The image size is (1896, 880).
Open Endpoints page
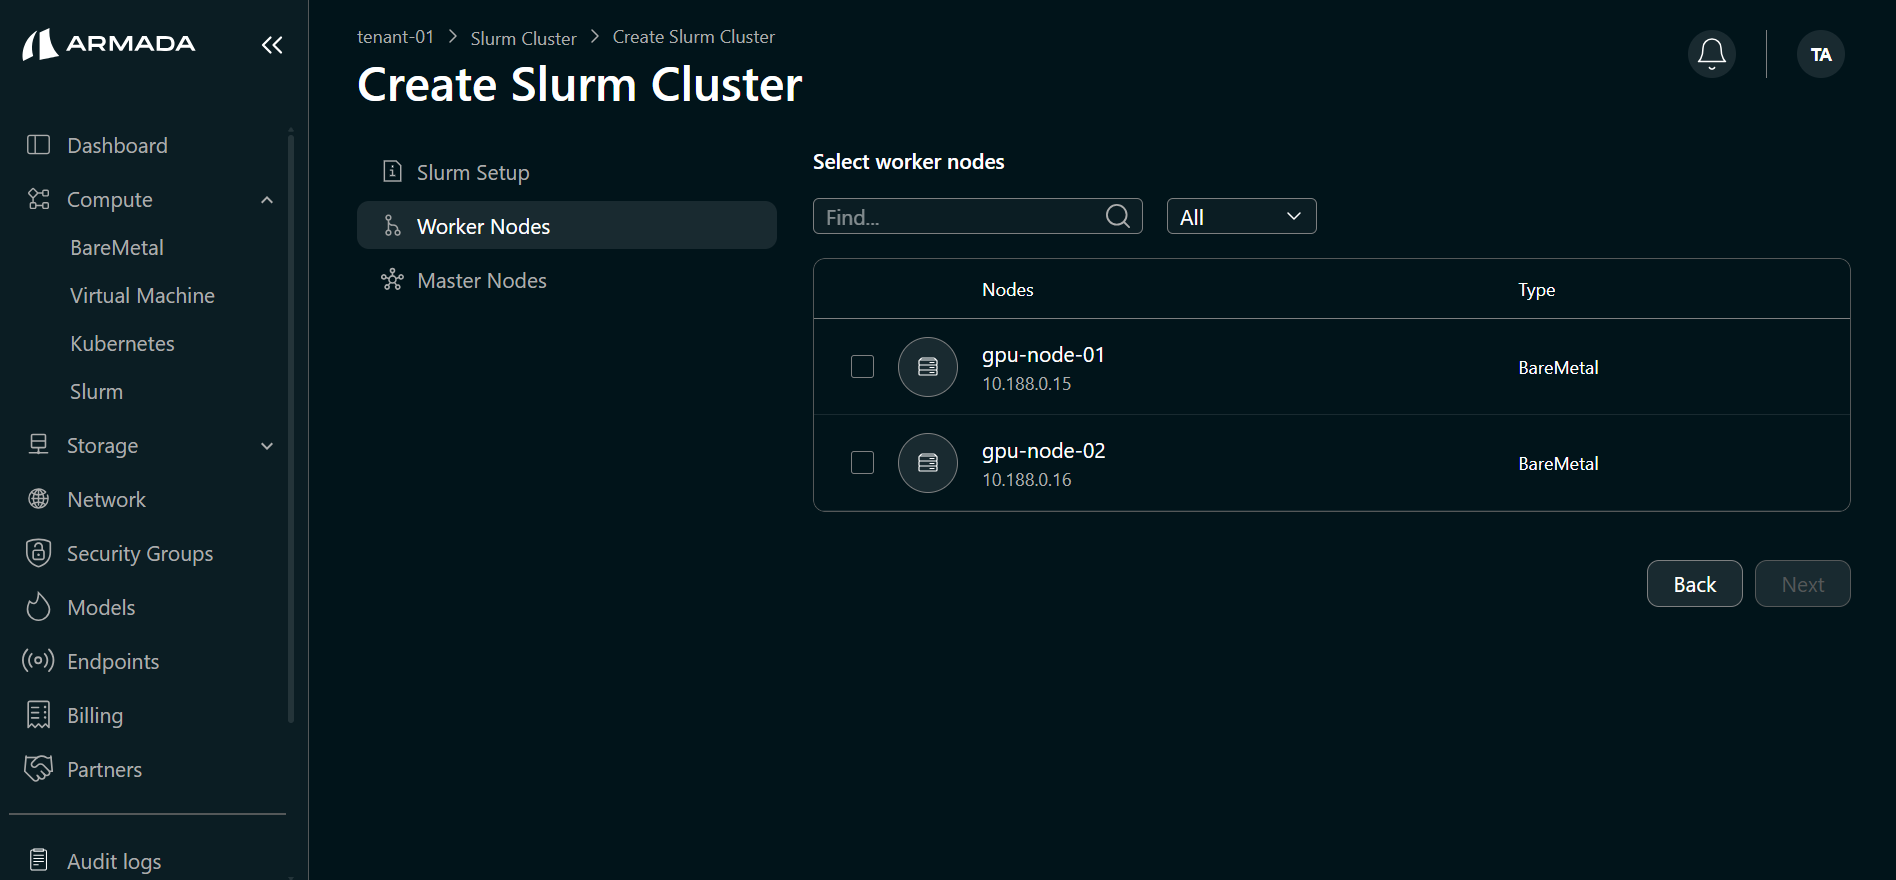(113, 661)
